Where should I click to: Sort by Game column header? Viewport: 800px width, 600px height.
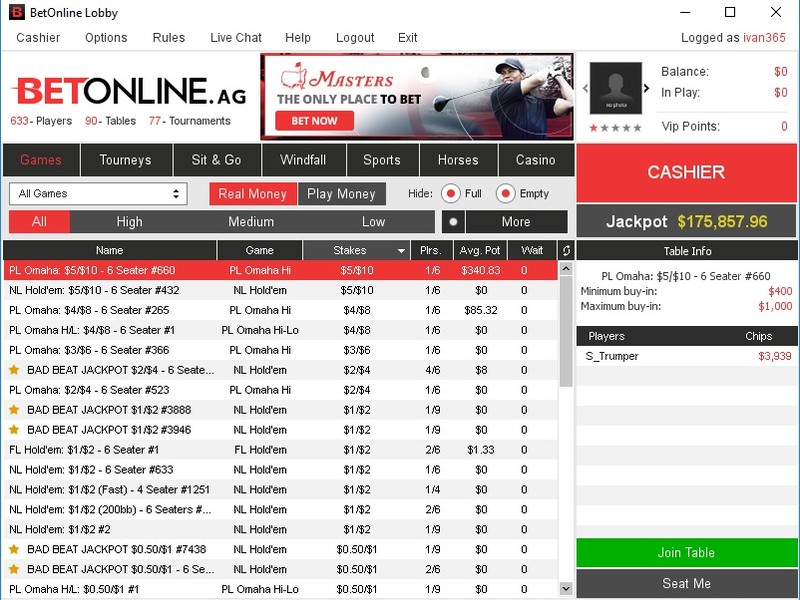(260, 251)
